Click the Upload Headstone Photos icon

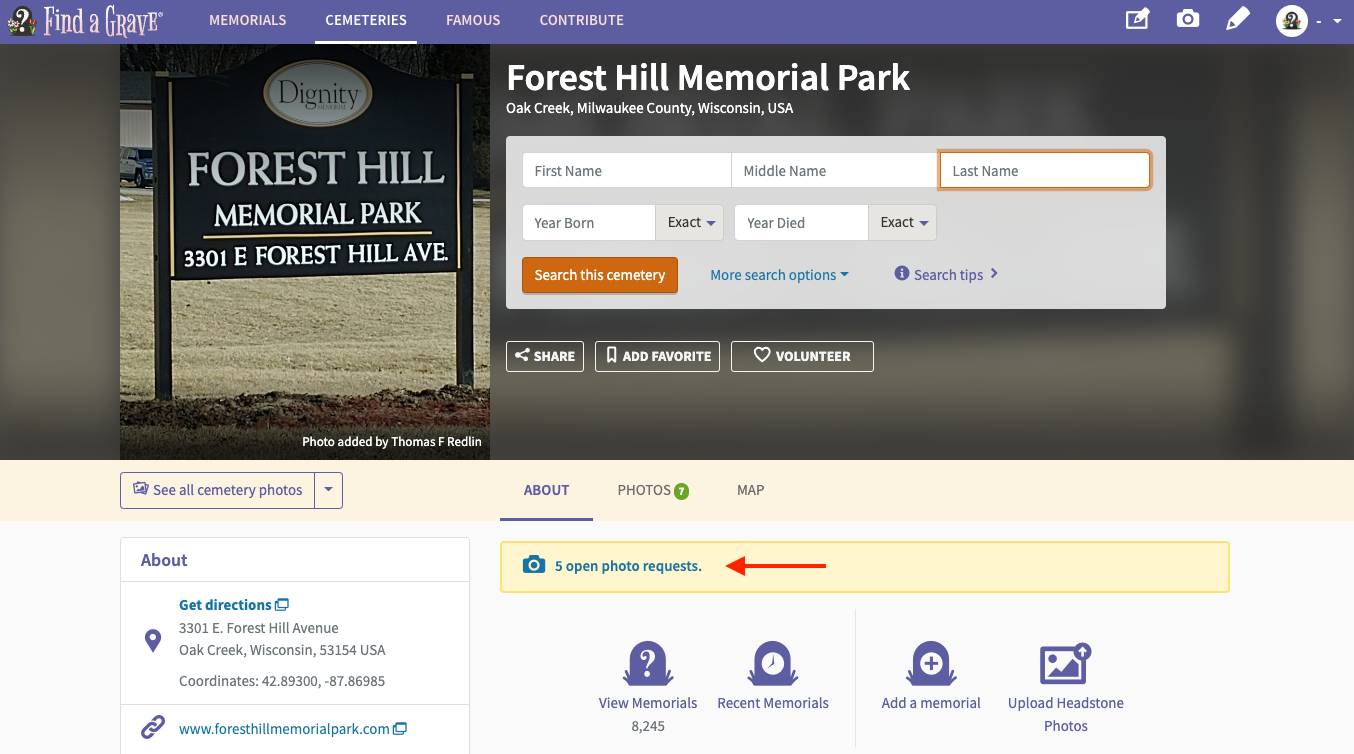pyautogui.click(x=1066, y=664)
